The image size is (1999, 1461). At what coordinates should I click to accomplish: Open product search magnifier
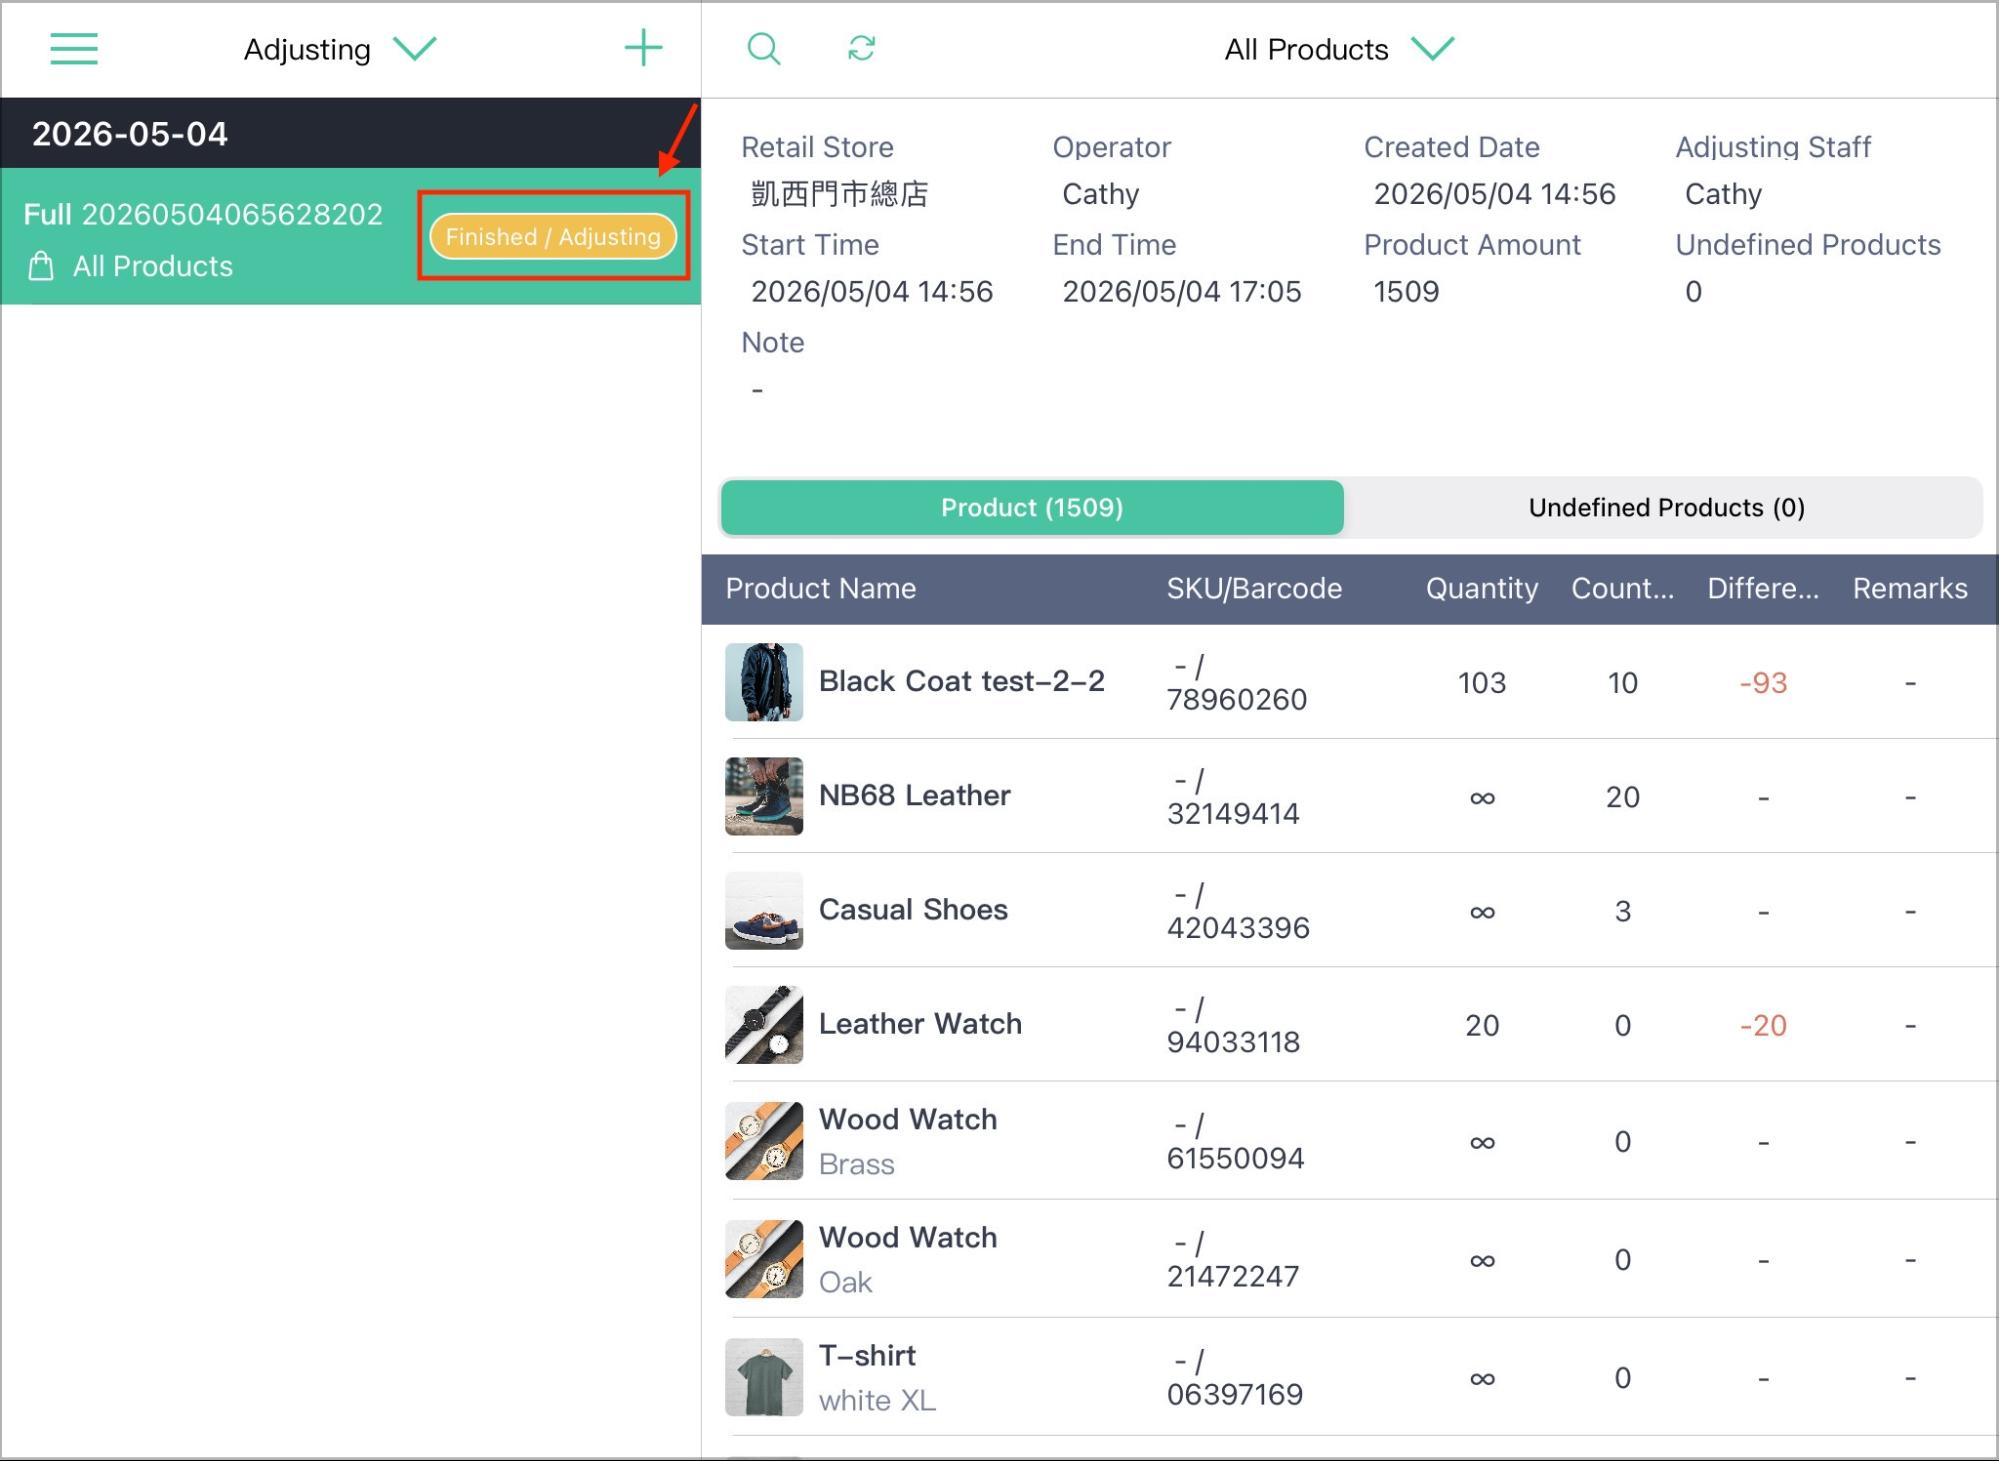[764, 48]
